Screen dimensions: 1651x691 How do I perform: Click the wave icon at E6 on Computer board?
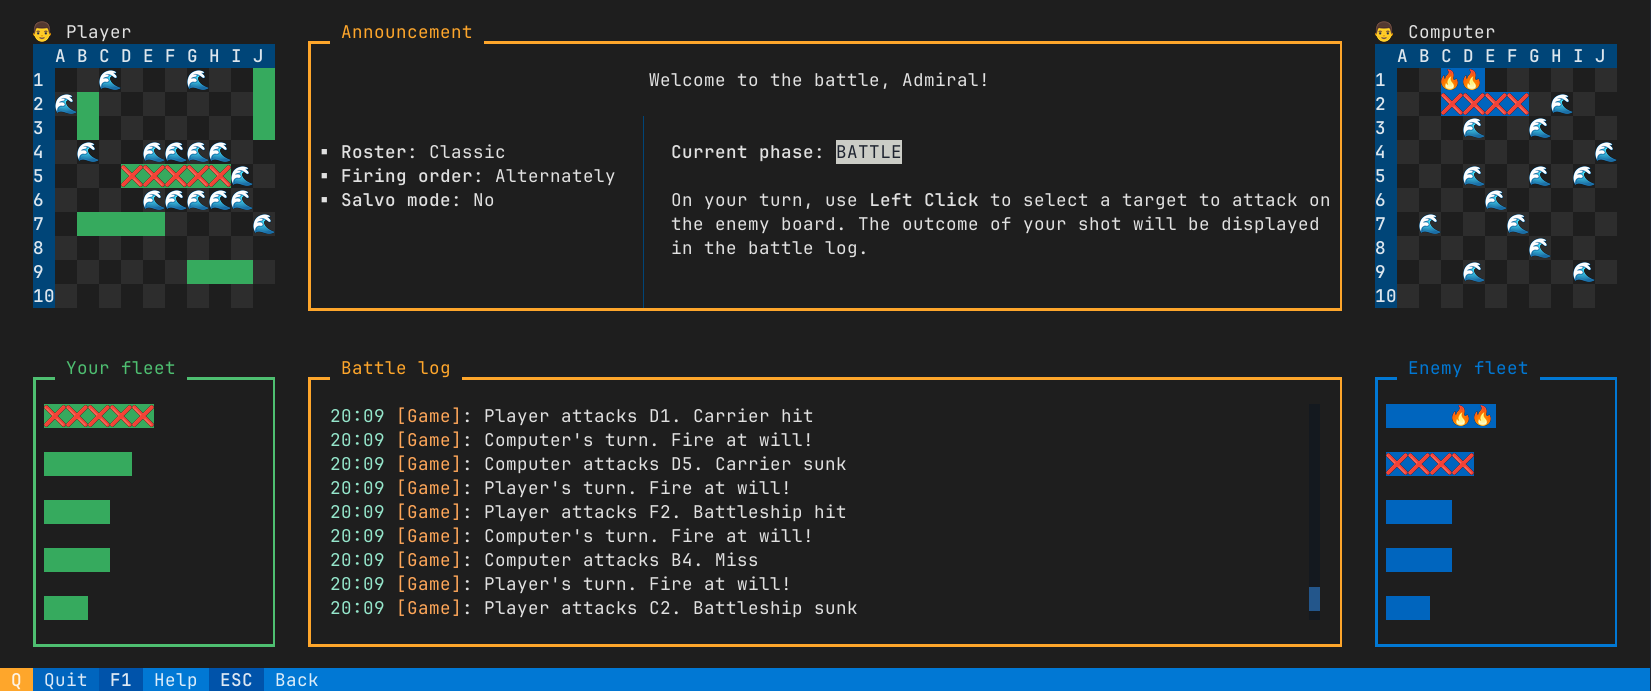tap(1494, 200)
